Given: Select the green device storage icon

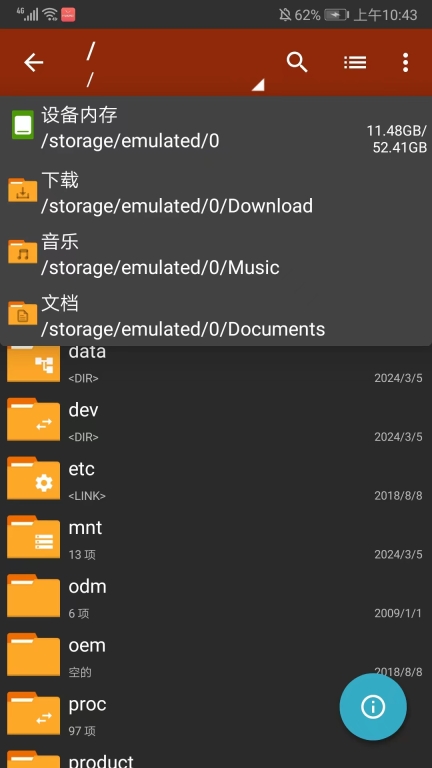Looking at the screenshot, I should tap(23, 125).
